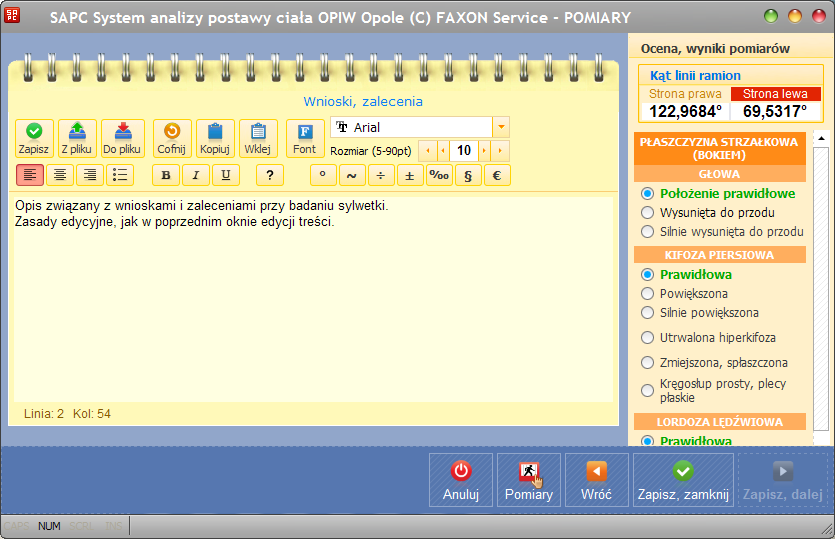Load text with Z pliku button
The height and width of the screenshot is (539, 835).
click(x=78, y=138)
